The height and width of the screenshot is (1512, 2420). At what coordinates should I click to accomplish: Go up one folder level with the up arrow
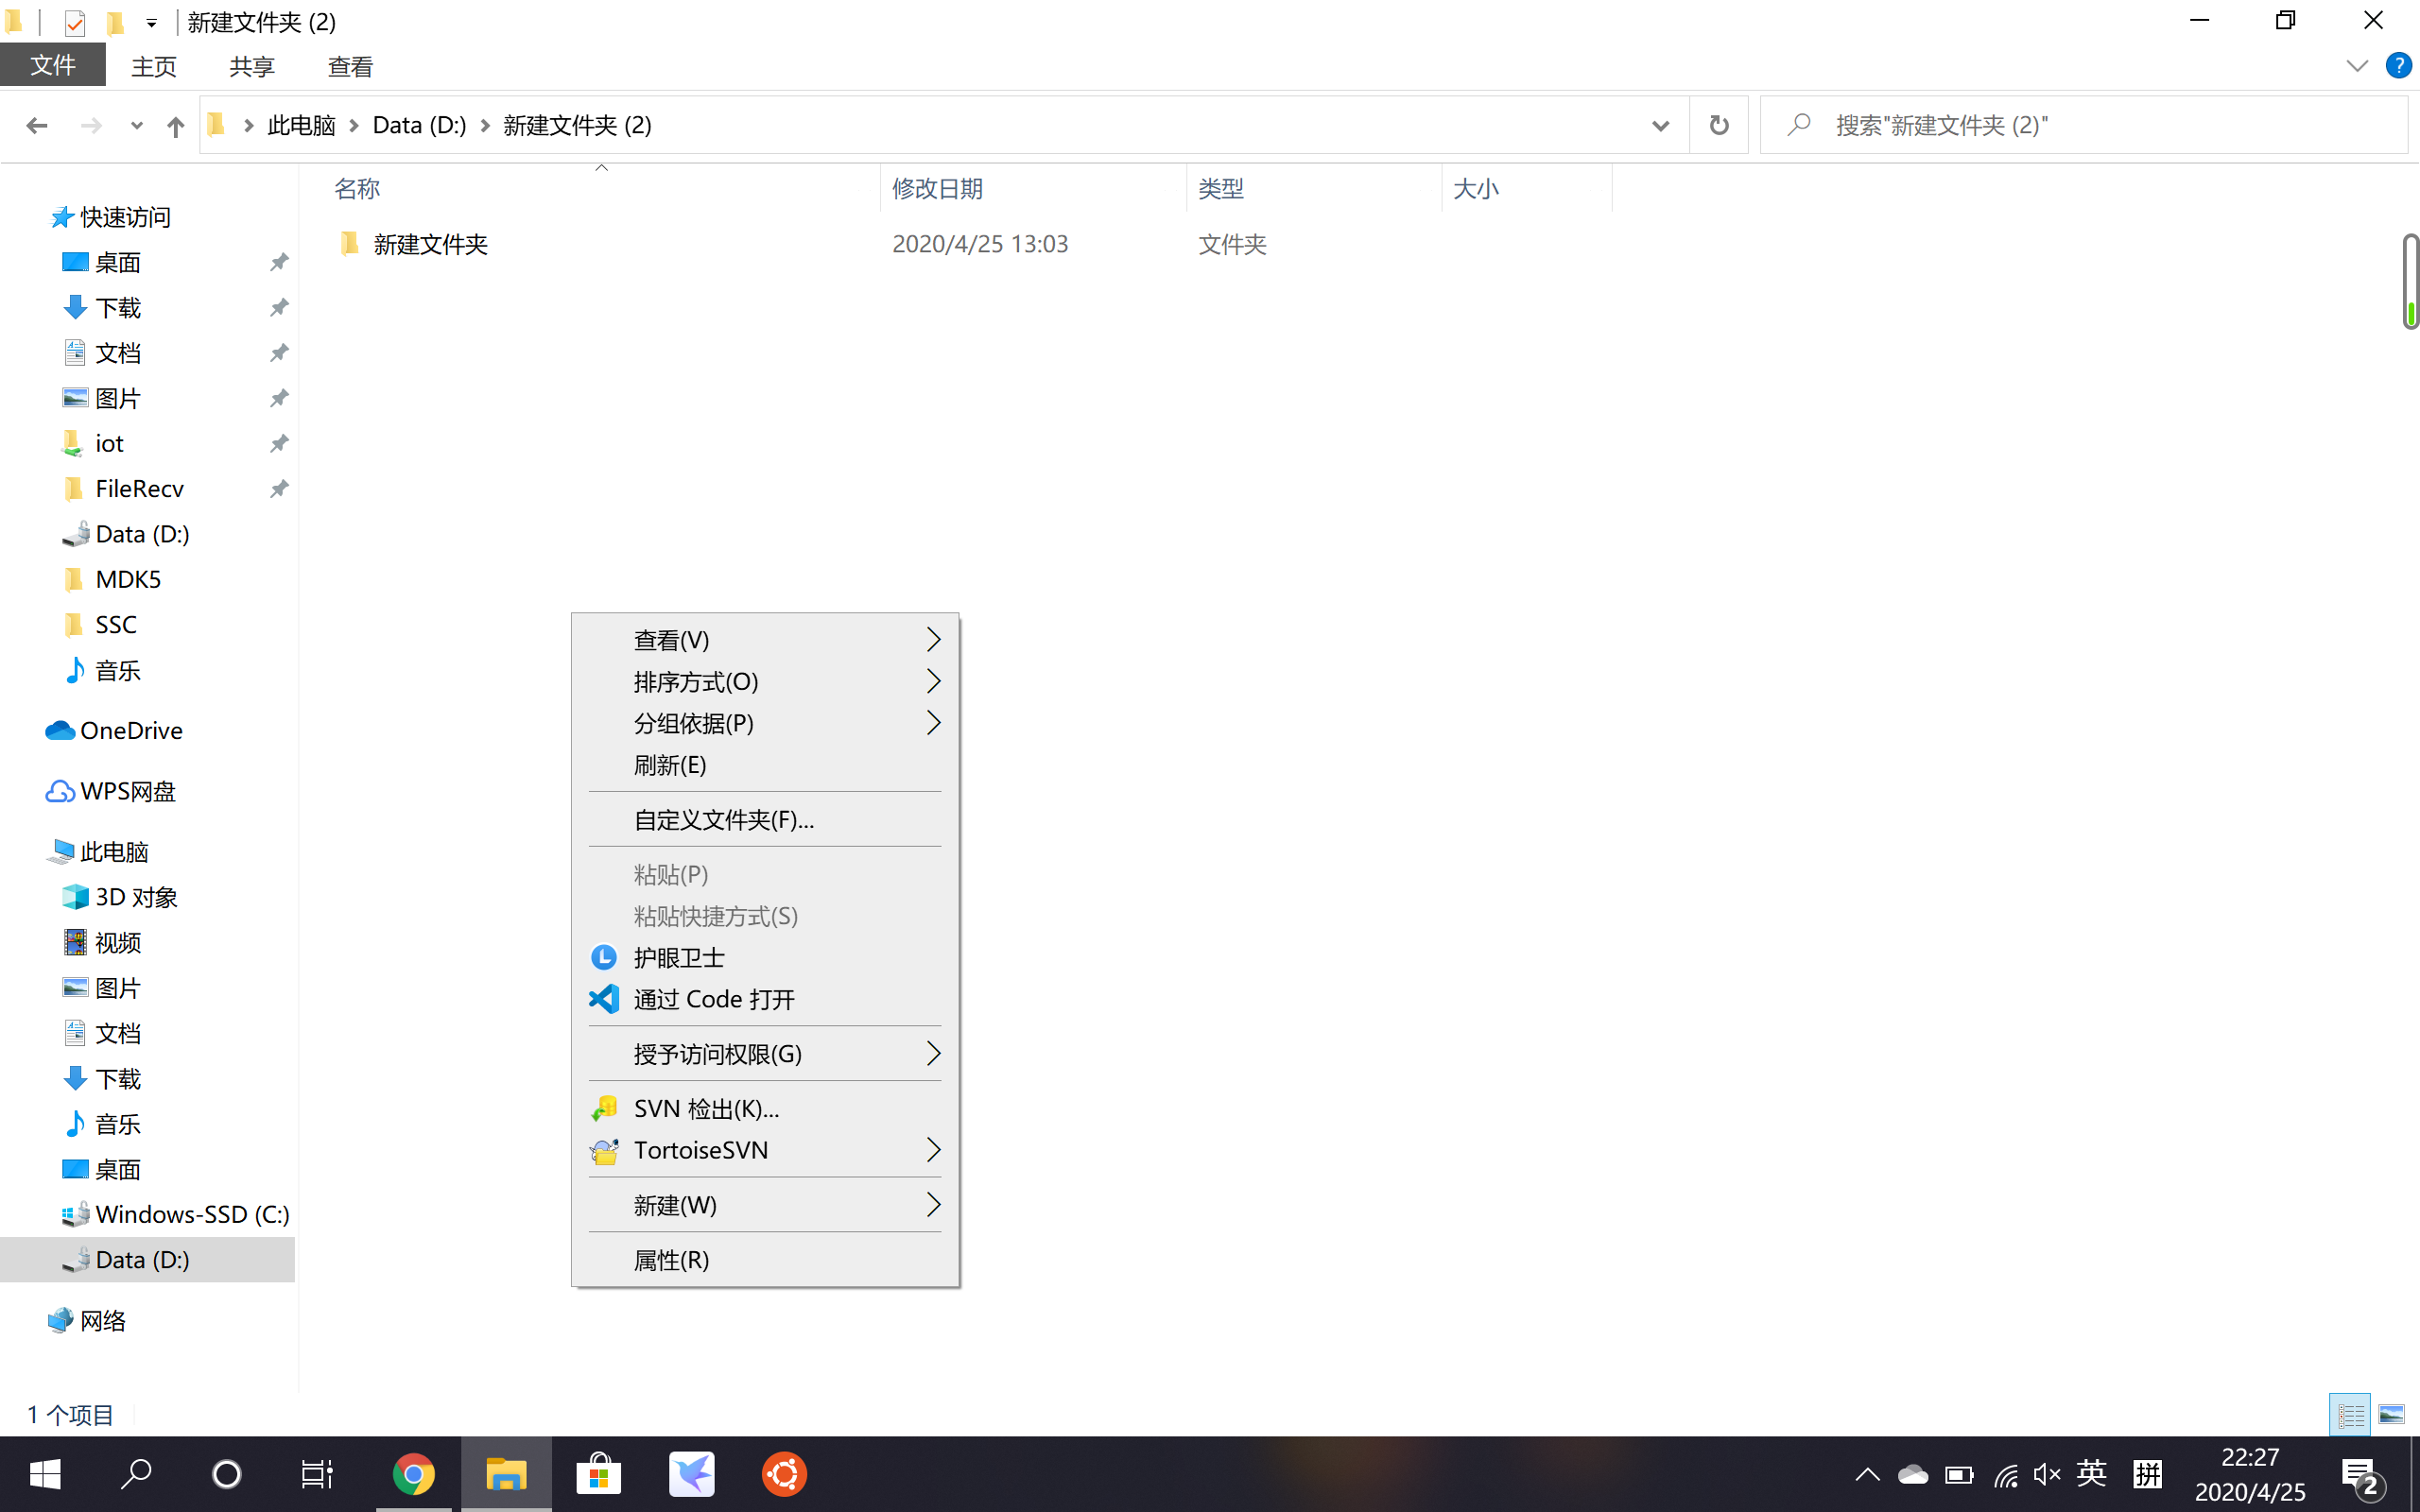coord(175,125)
